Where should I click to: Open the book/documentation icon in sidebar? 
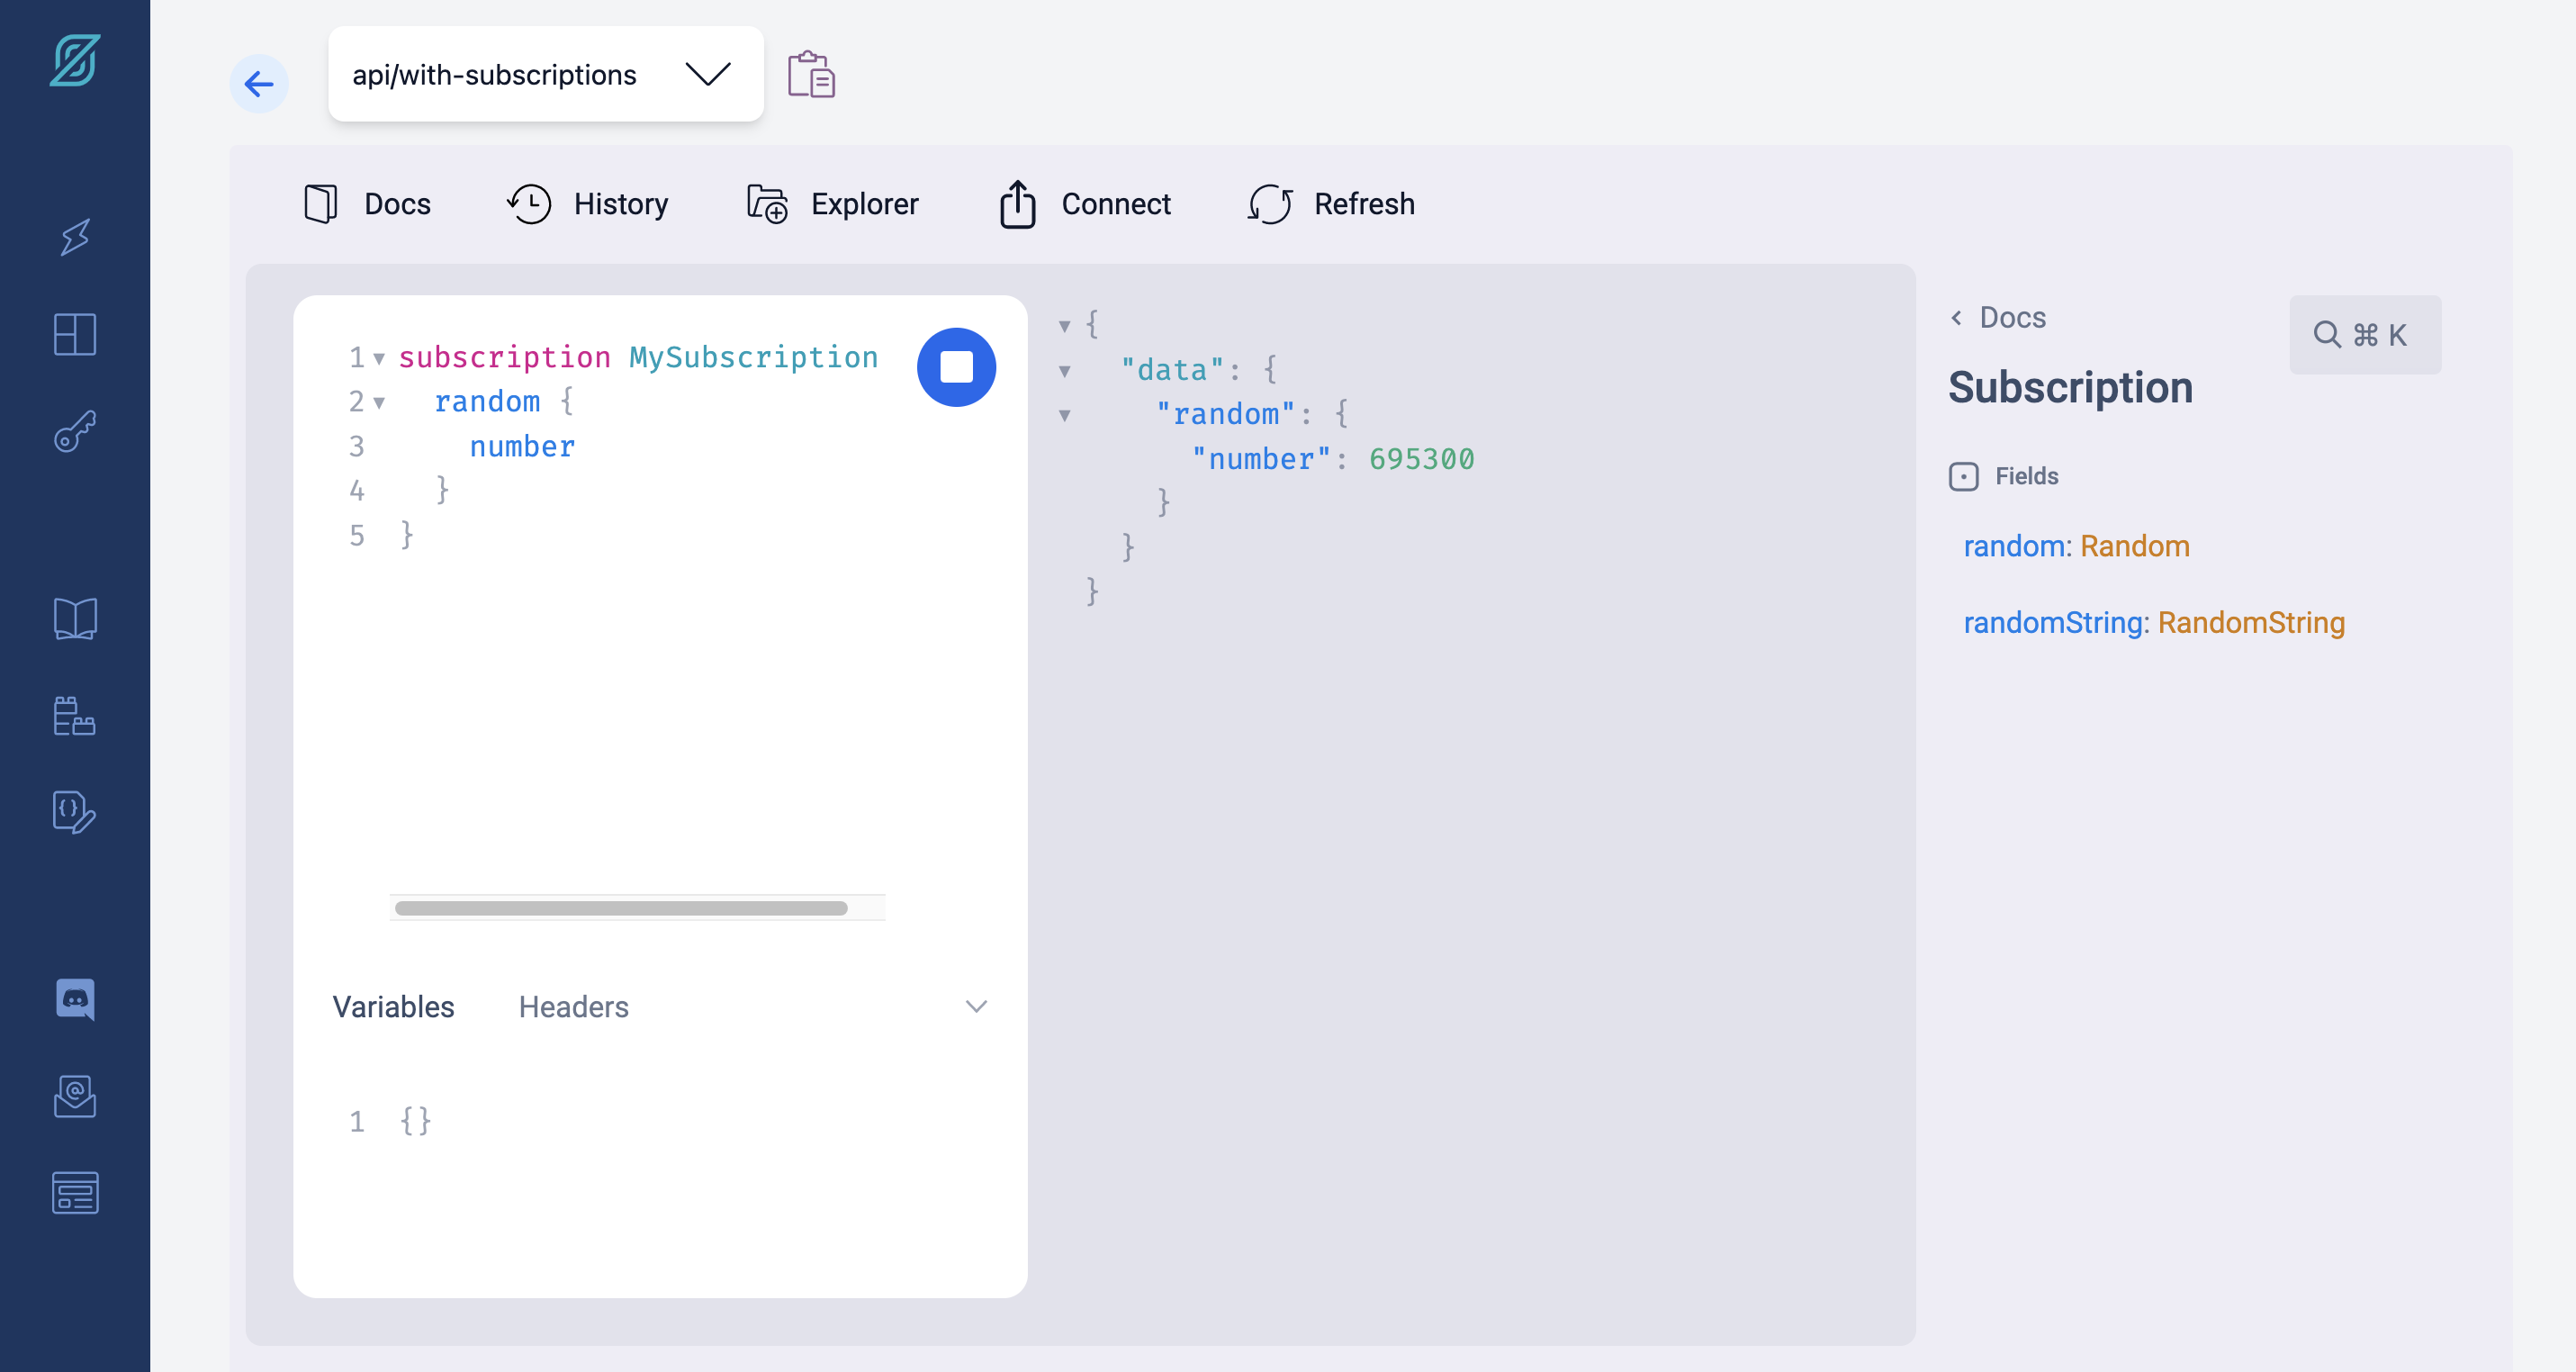pyautogui.click(x=73, y=617)
